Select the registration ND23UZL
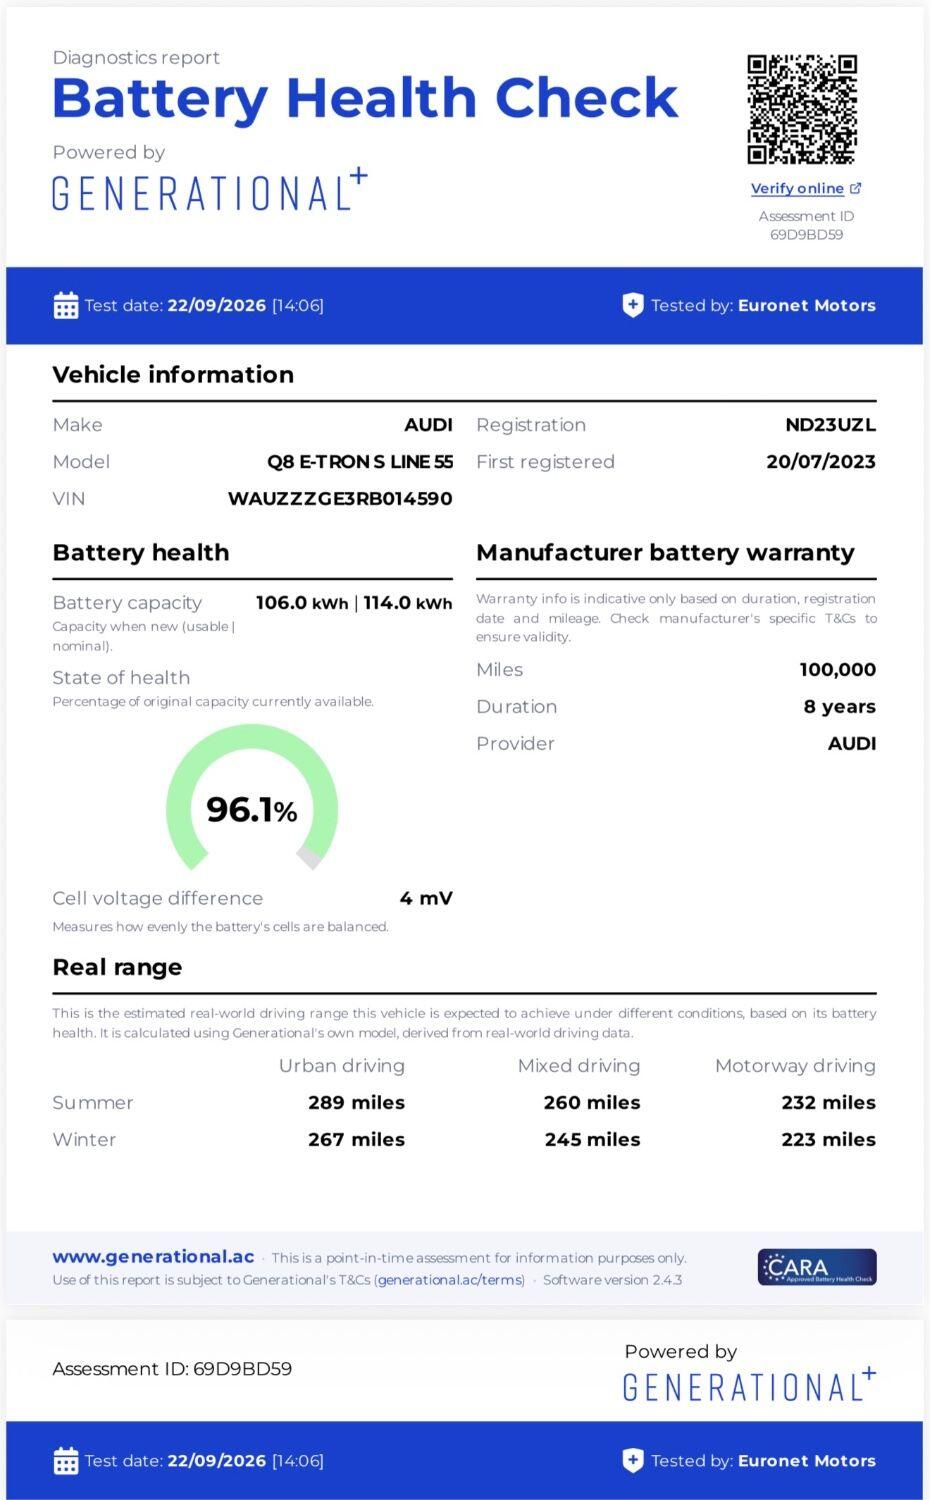This screenshot has height=1500, width=930. [x=830, y=425]
